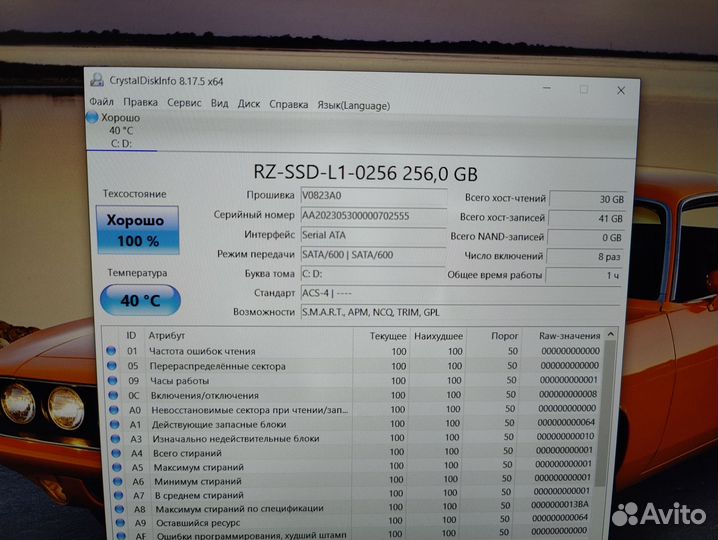Click status dot for Перераспределённые сектора
This screenshot has height=540, width=718.
(x=112, y=365)
